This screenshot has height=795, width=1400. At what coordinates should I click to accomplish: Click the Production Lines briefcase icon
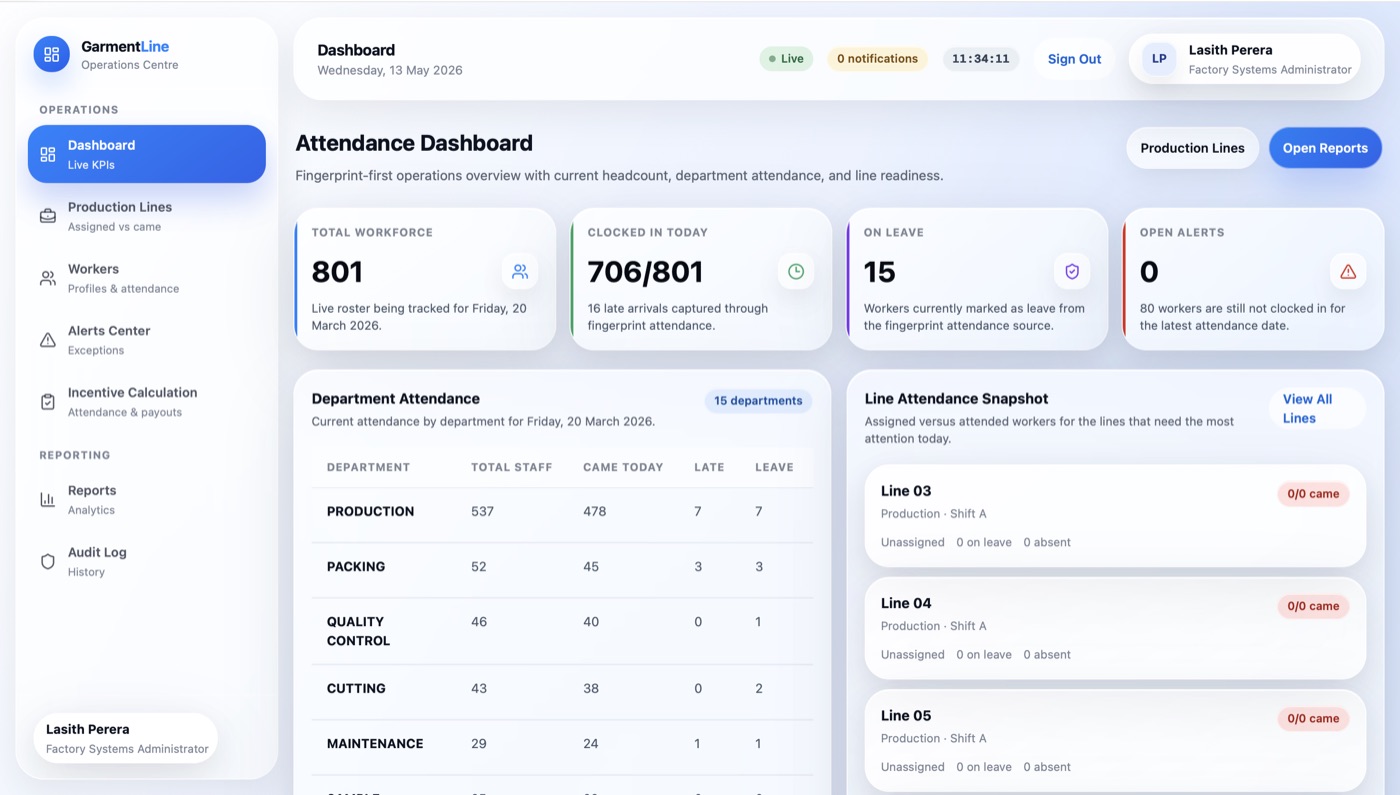point(48,216)
